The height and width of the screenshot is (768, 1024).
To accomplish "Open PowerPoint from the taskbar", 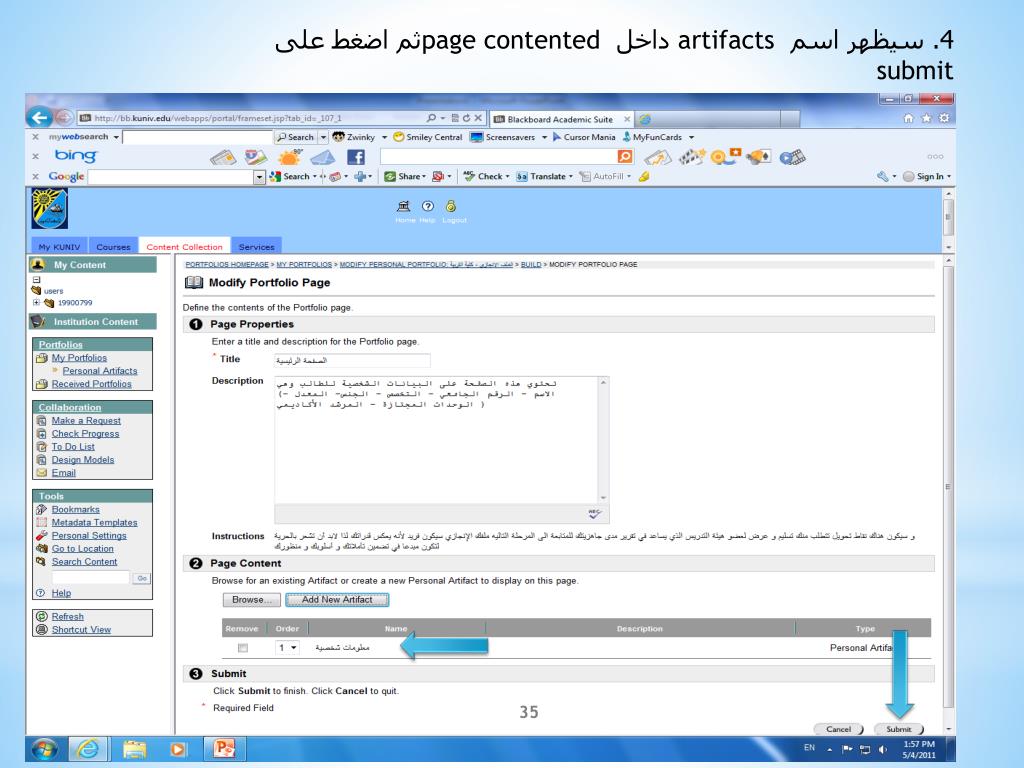I will click(224, 748).
